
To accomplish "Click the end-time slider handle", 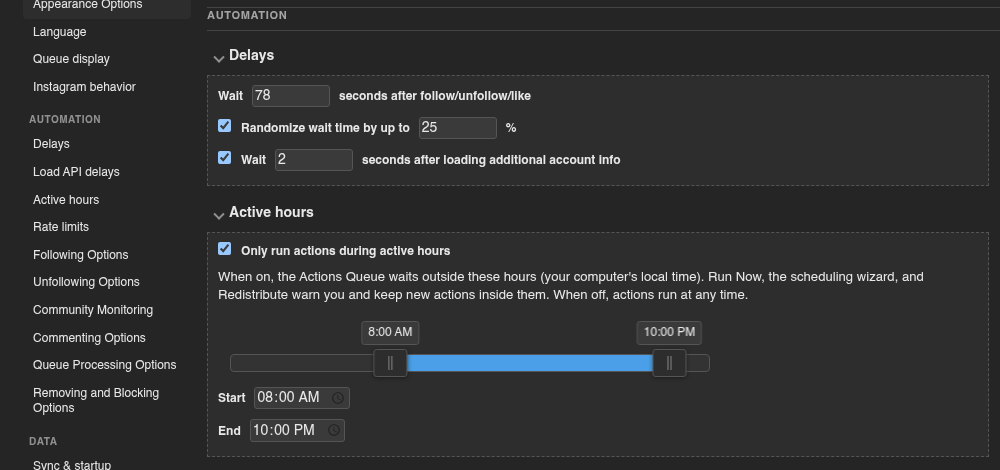I will tap(669, 363).
